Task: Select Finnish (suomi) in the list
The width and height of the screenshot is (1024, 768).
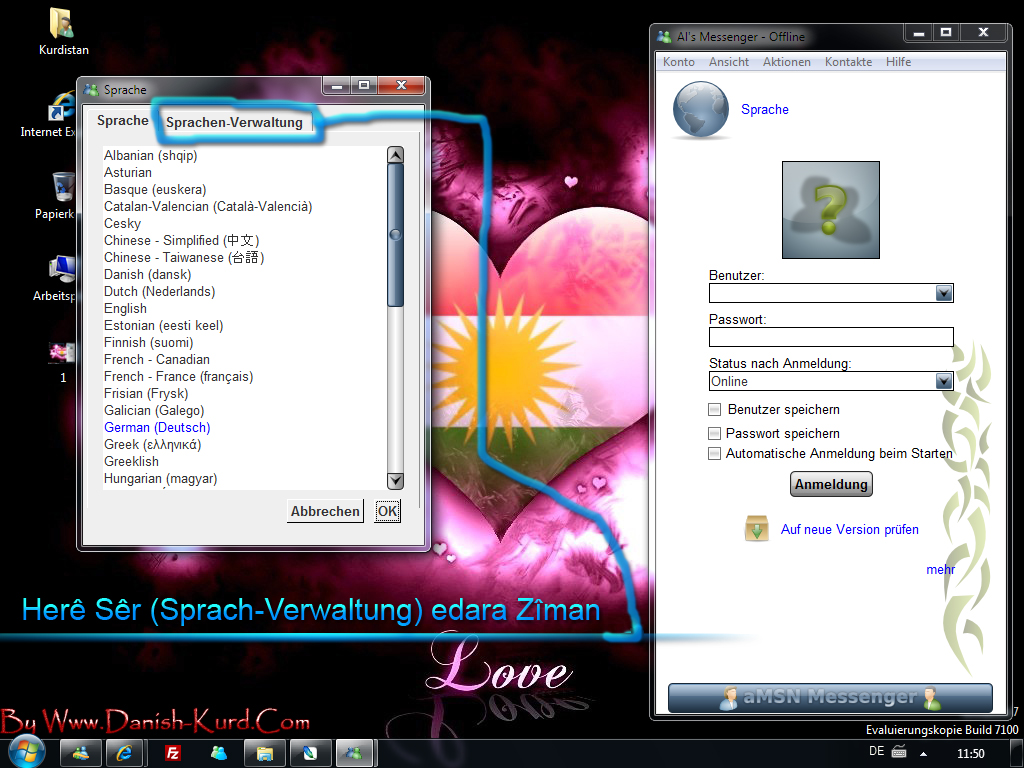Action: pos(148,342)
